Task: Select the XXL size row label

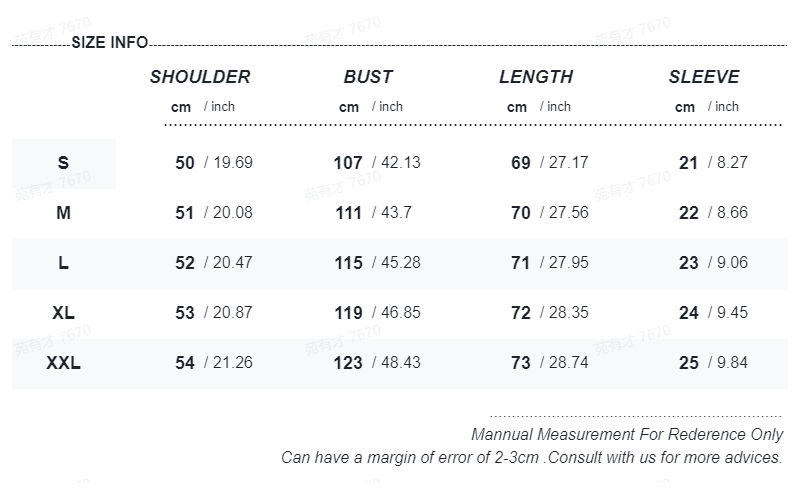Action: (x=63, y=363)
